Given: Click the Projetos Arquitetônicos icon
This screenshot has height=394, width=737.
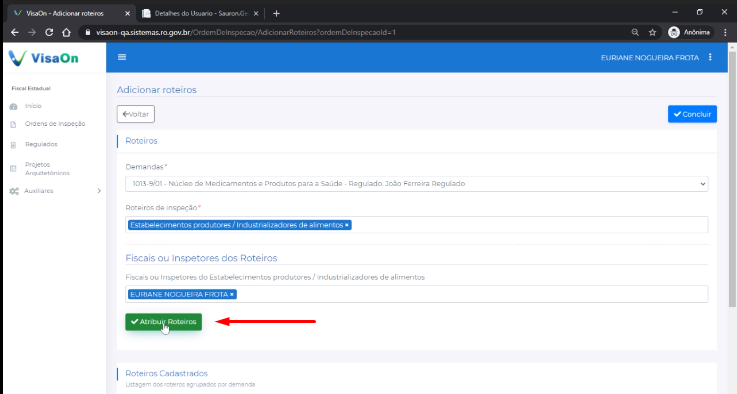Looking at the screenshot, I should 13,168.
